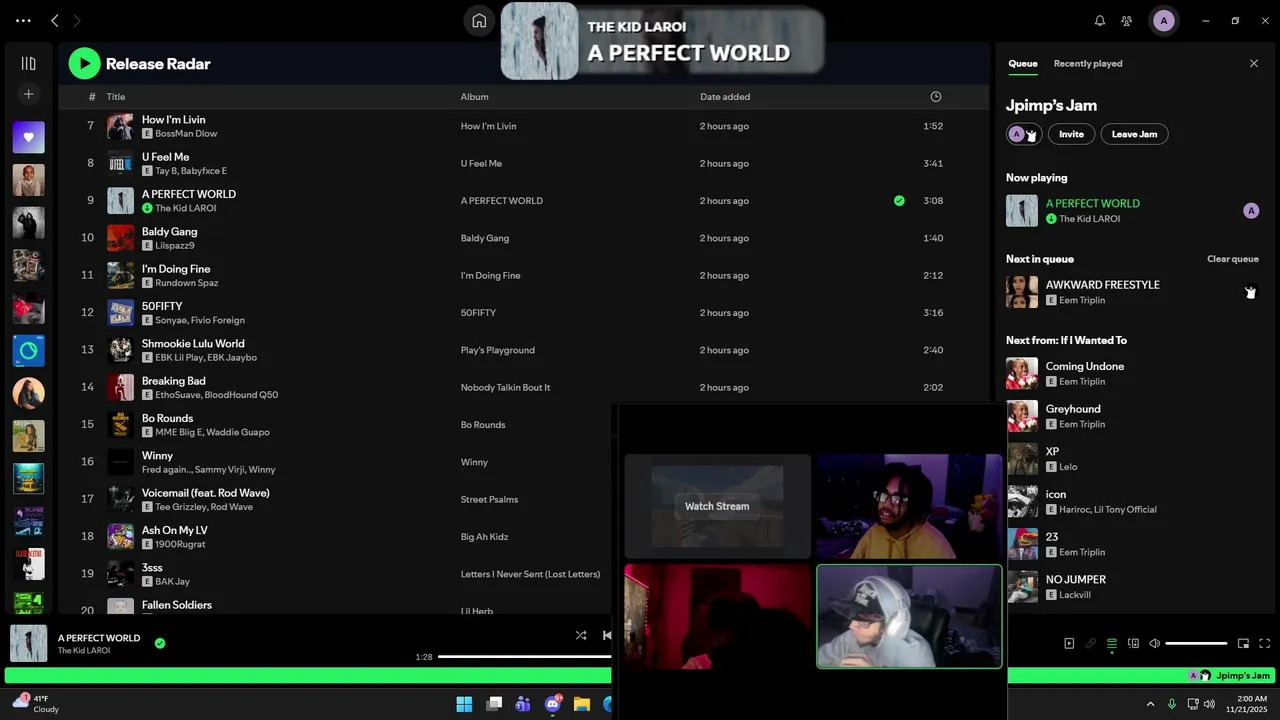The height and width of the screenshot is (720, 1280).
Task: Open the friend activity icon
Action: coord(1127,21)
